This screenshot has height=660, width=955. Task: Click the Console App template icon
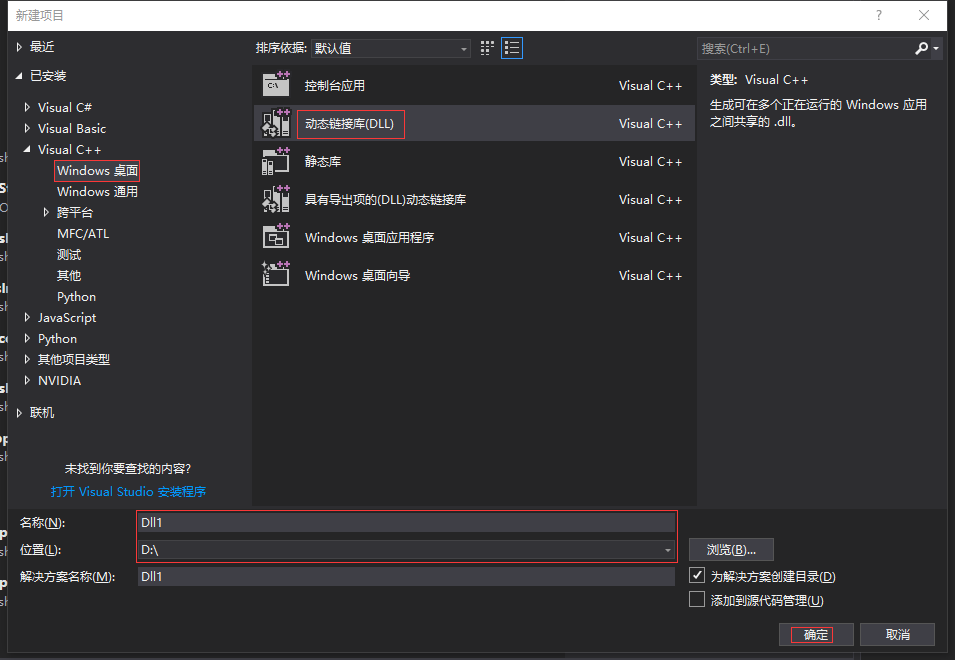[276, 84]
